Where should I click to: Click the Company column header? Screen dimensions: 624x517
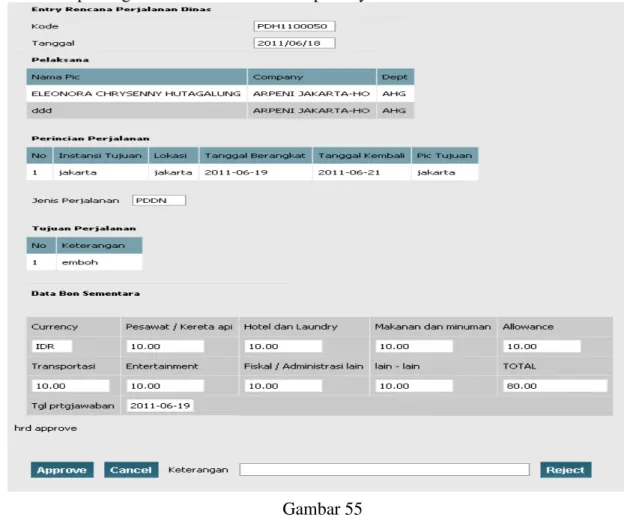coord(312,77)
